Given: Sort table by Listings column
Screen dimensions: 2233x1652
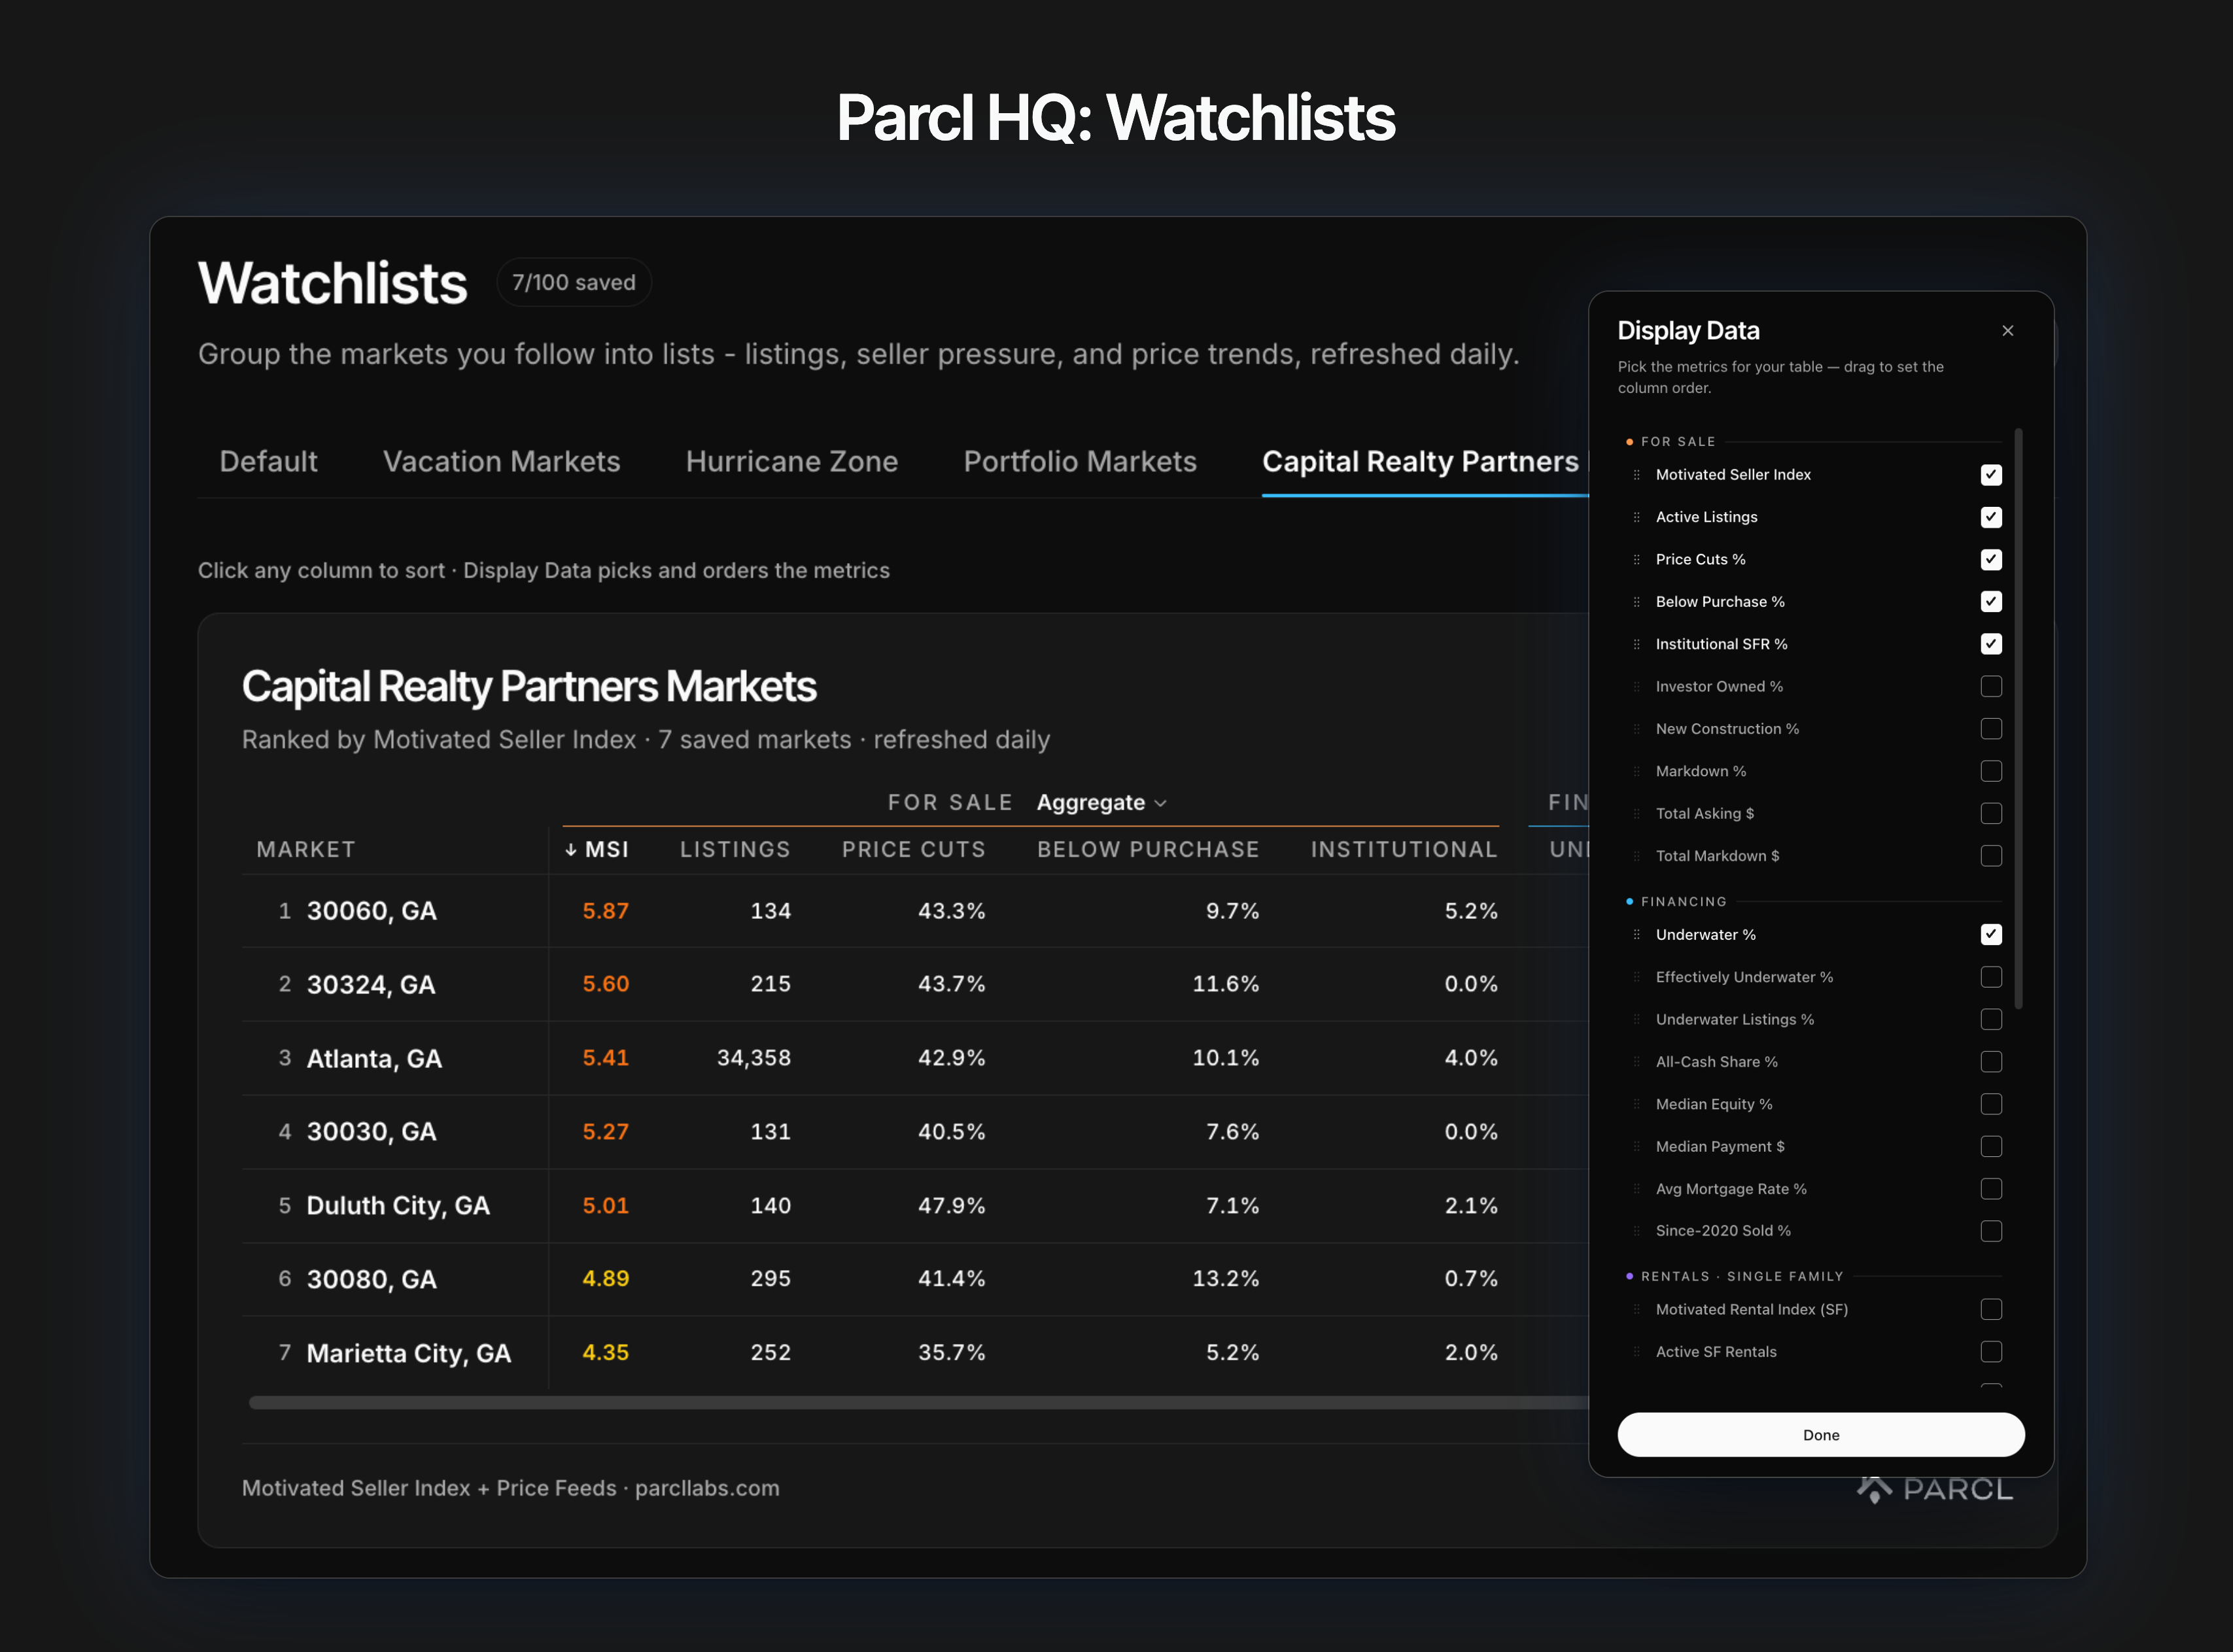Looking at the screenshot, I should [x=735, y=850].
